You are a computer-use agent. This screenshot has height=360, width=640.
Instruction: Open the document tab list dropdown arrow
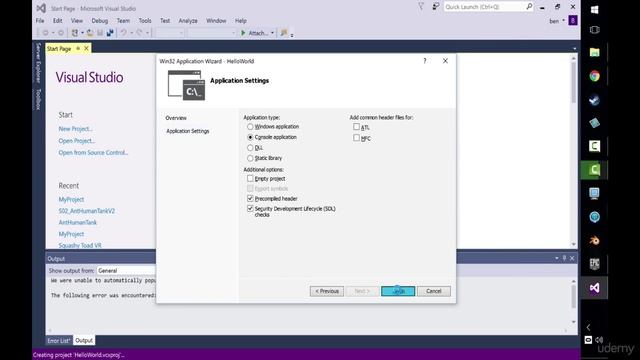pos(574,49)
